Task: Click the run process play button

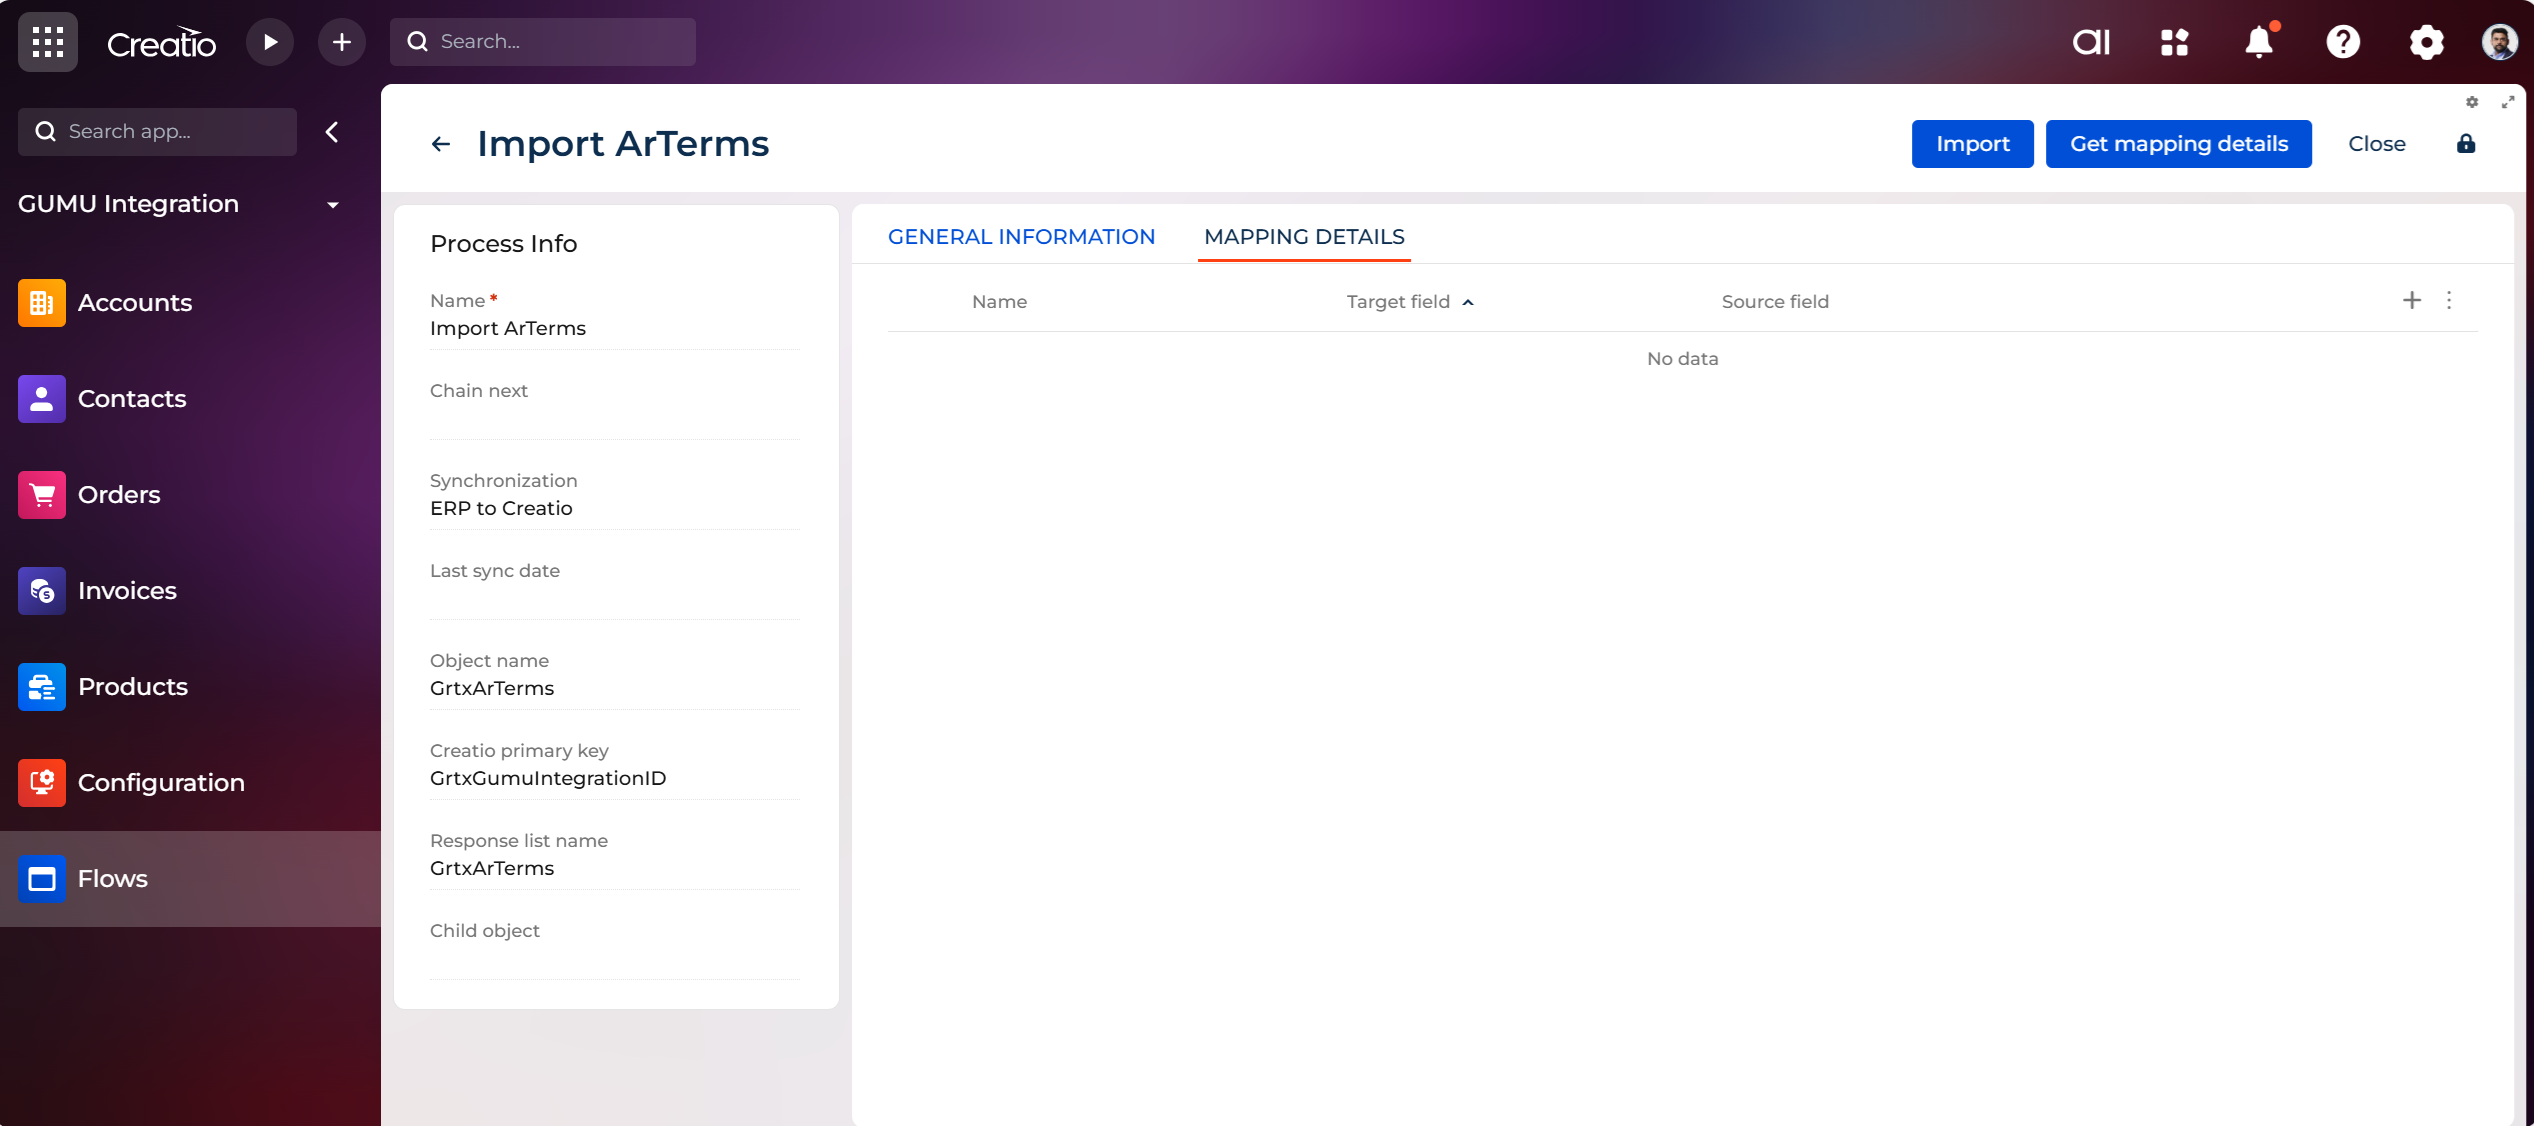Action: click(269, 42)
